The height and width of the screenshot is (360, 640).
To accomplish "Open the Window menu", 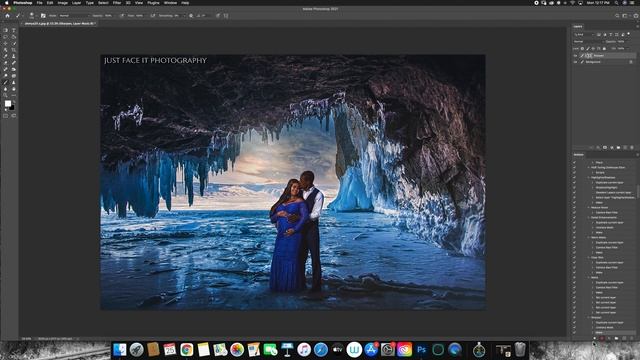I will point(170,2).
